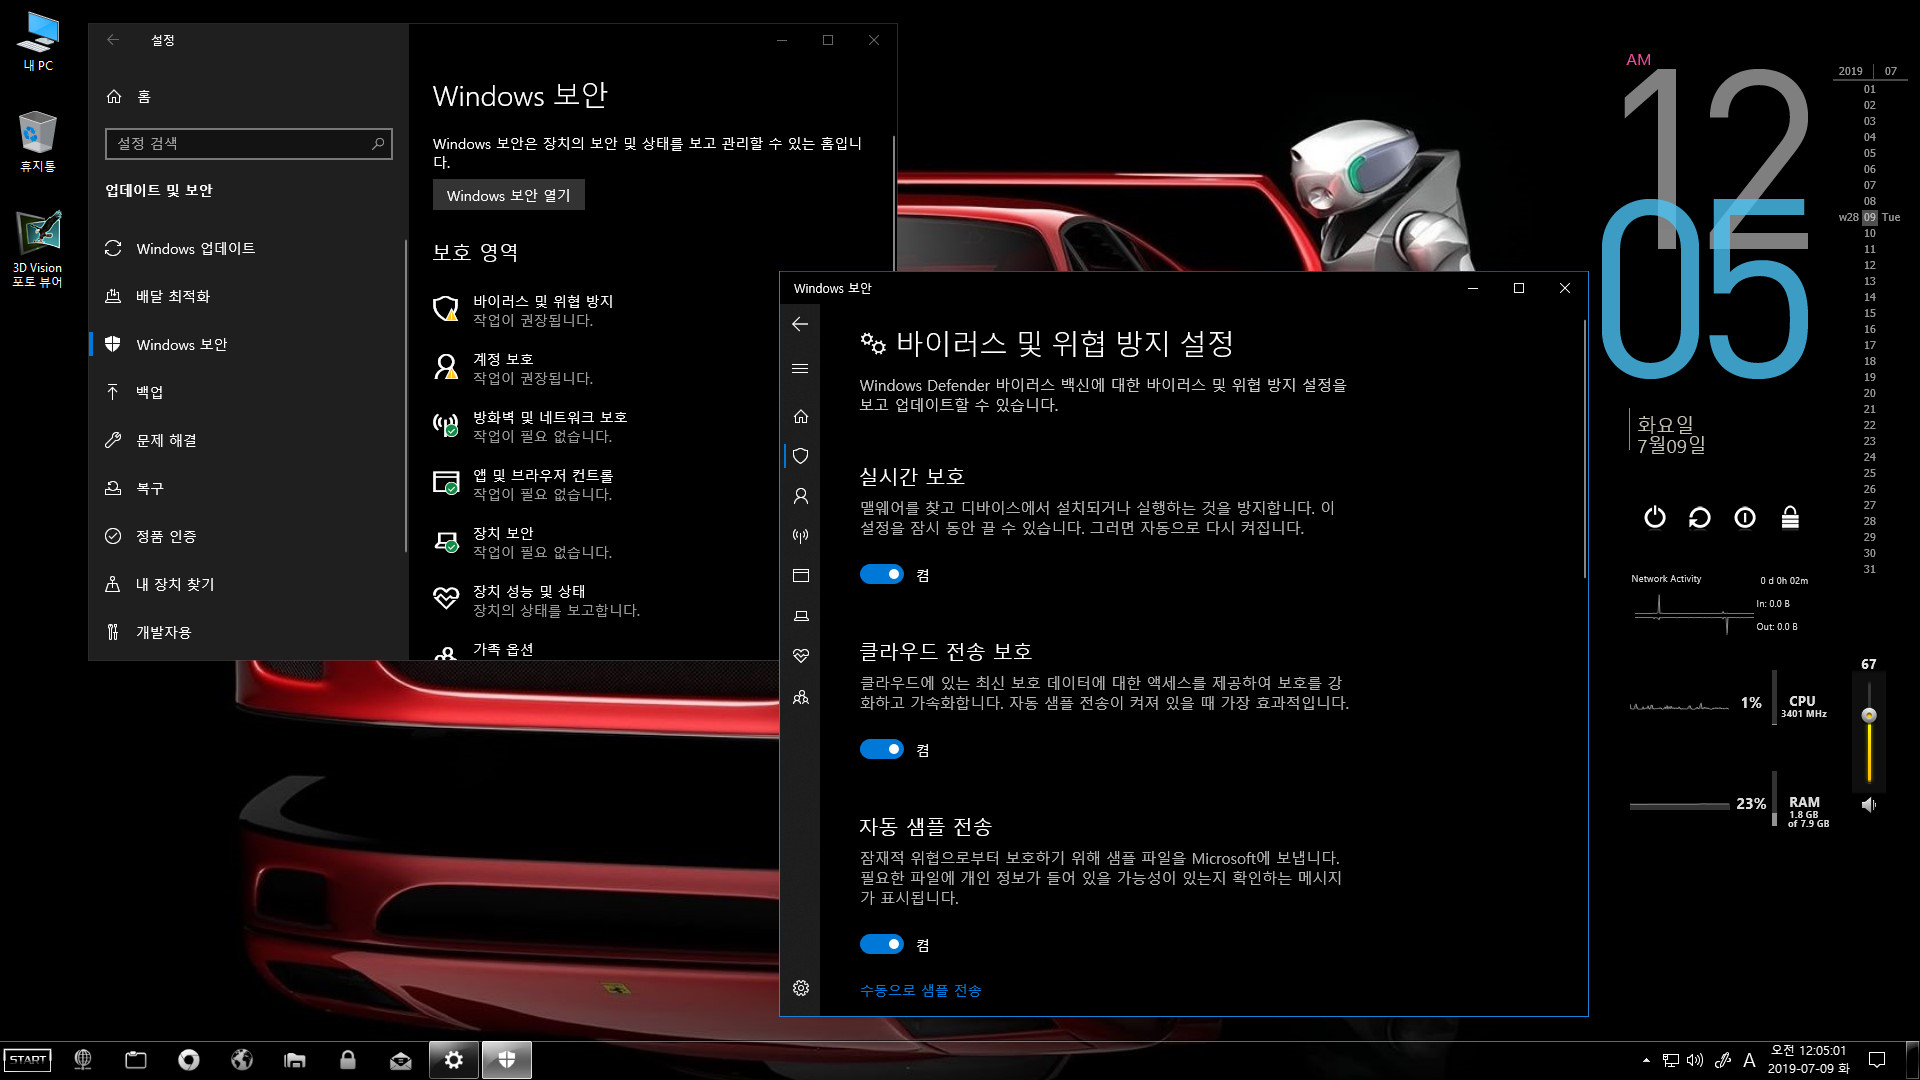This screenshot has height=1080, width=1920.
Task: Click the network icon in system tray
Action: tap(1671, 1060)
